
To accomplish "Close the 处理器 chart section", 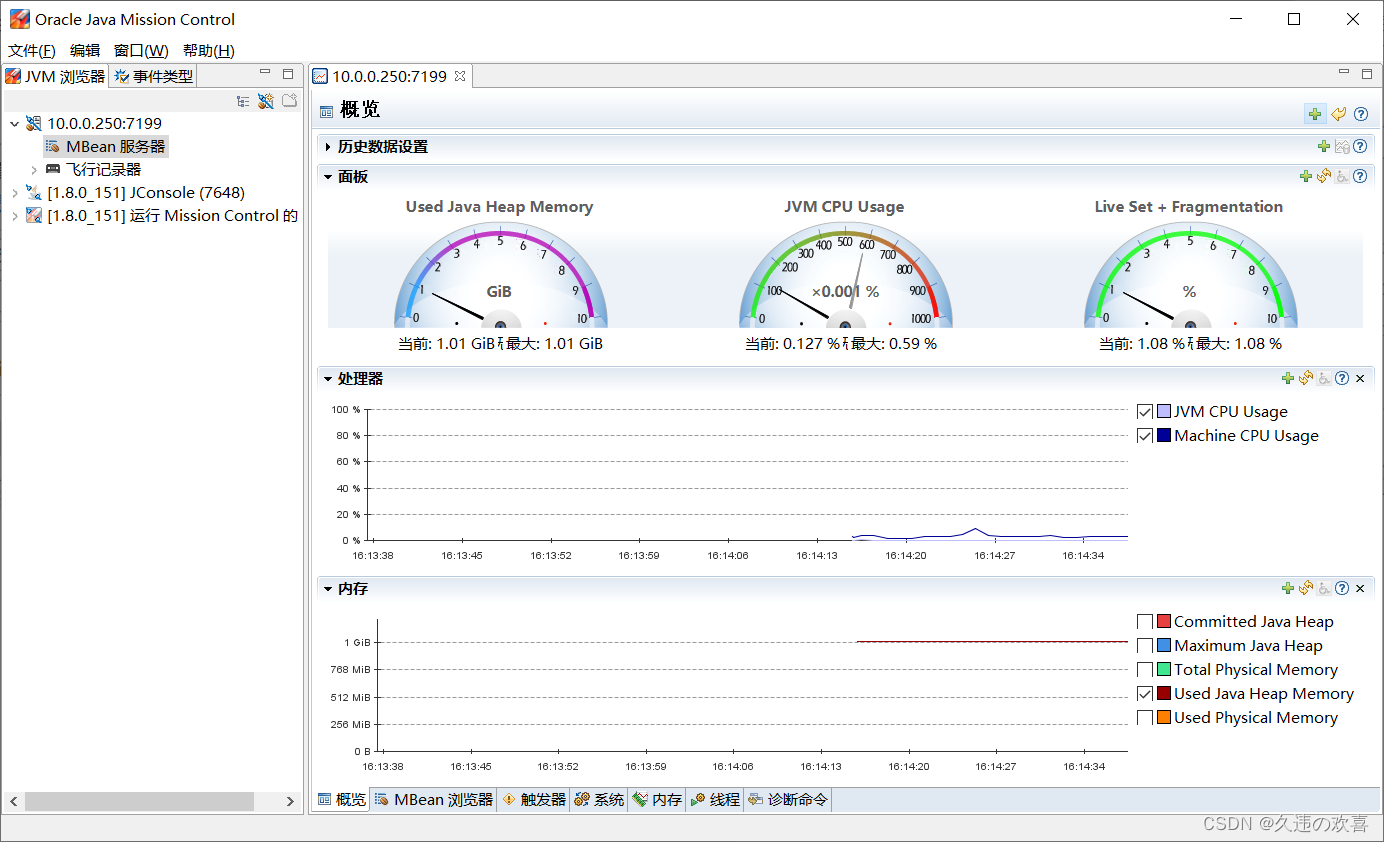I will tap(1360, 379).
